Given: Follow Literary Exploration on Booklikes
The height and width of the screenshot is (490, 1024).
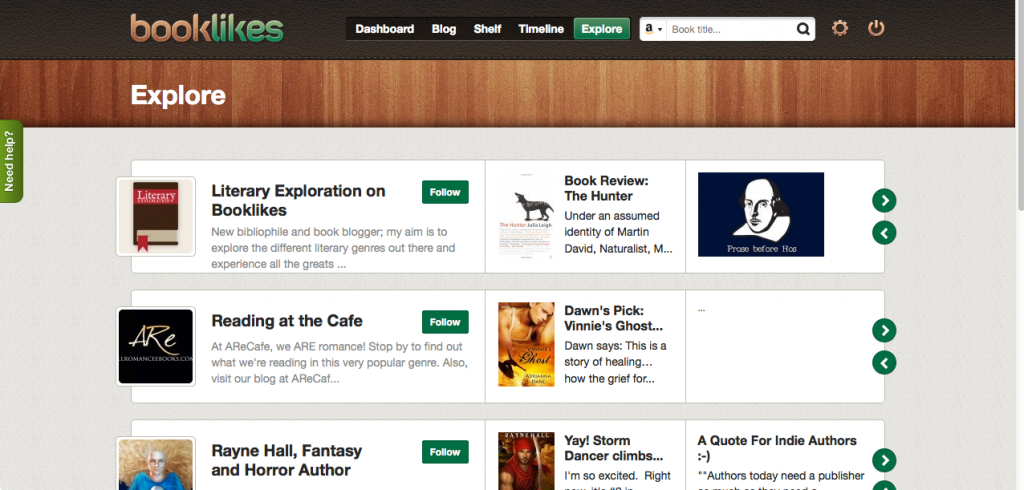Looking at the screenshot, I should click(445, 192).
